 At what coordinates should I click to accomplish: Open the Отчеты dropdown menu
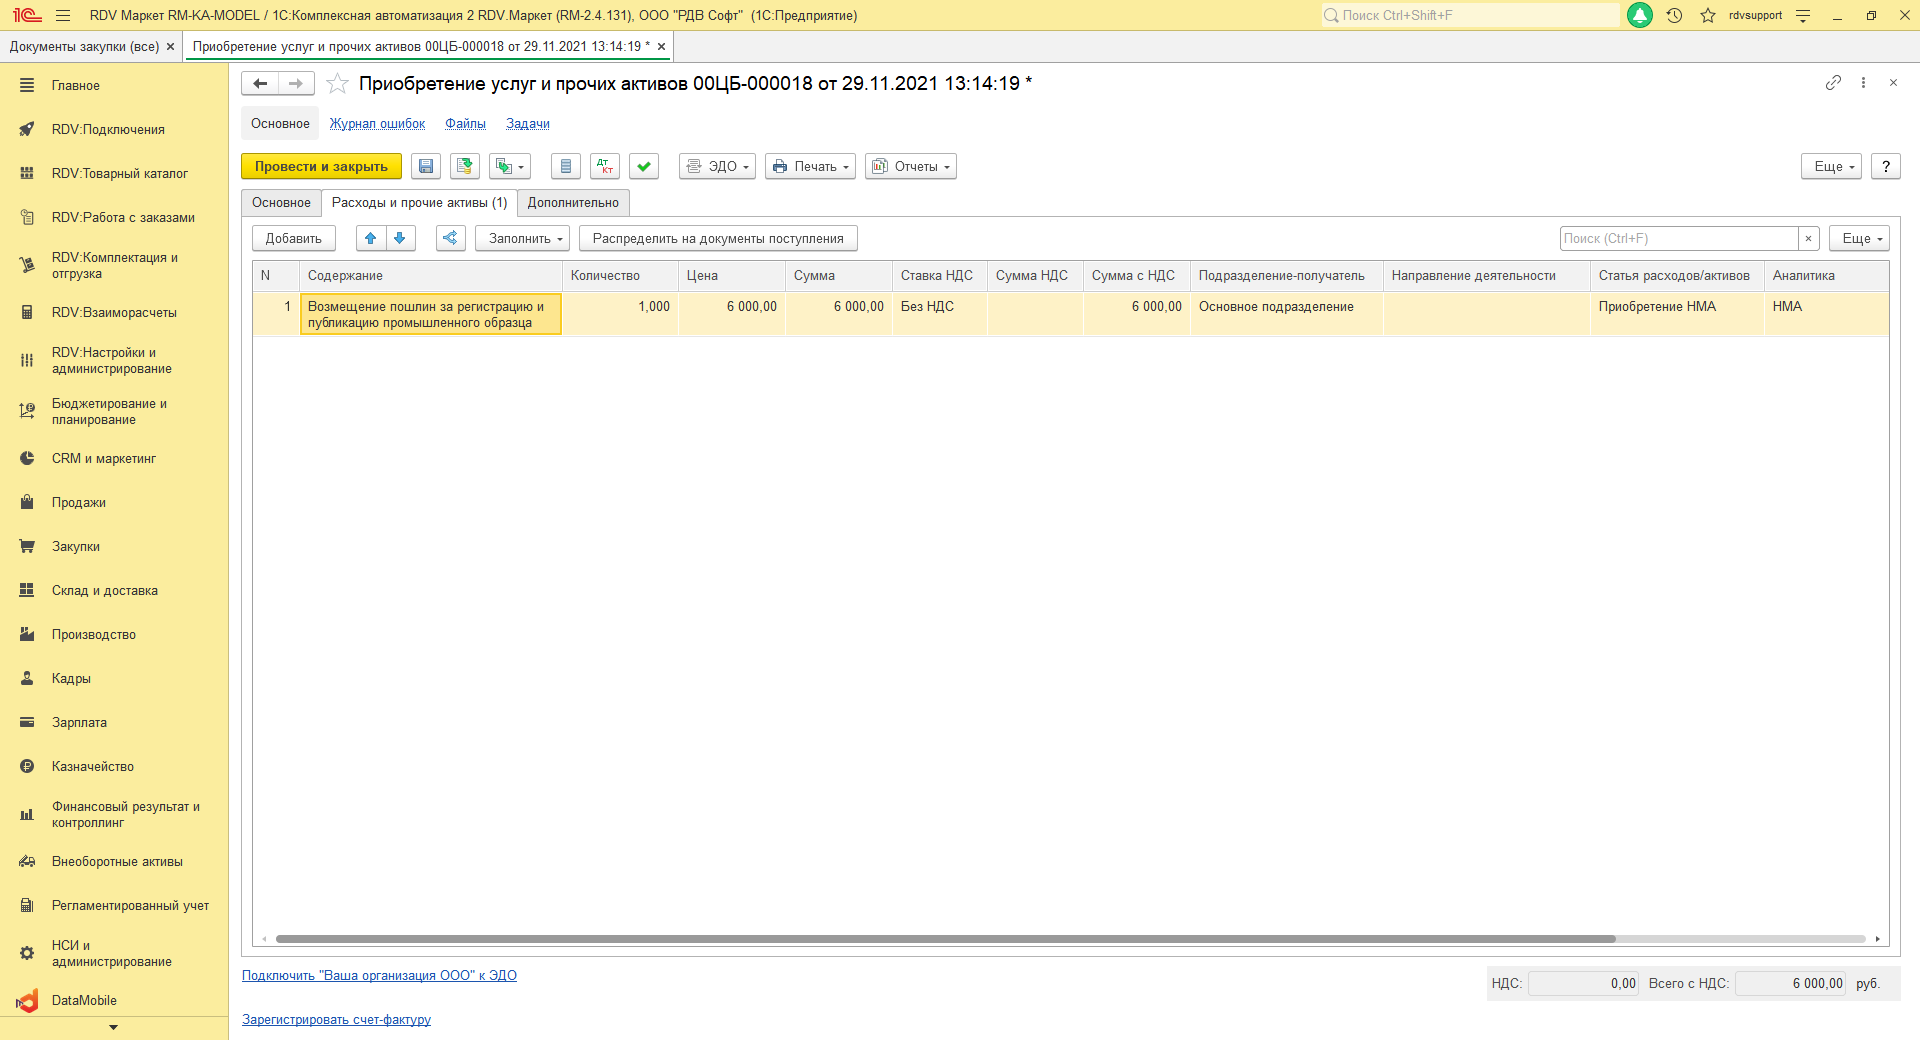tap(910, 167)
